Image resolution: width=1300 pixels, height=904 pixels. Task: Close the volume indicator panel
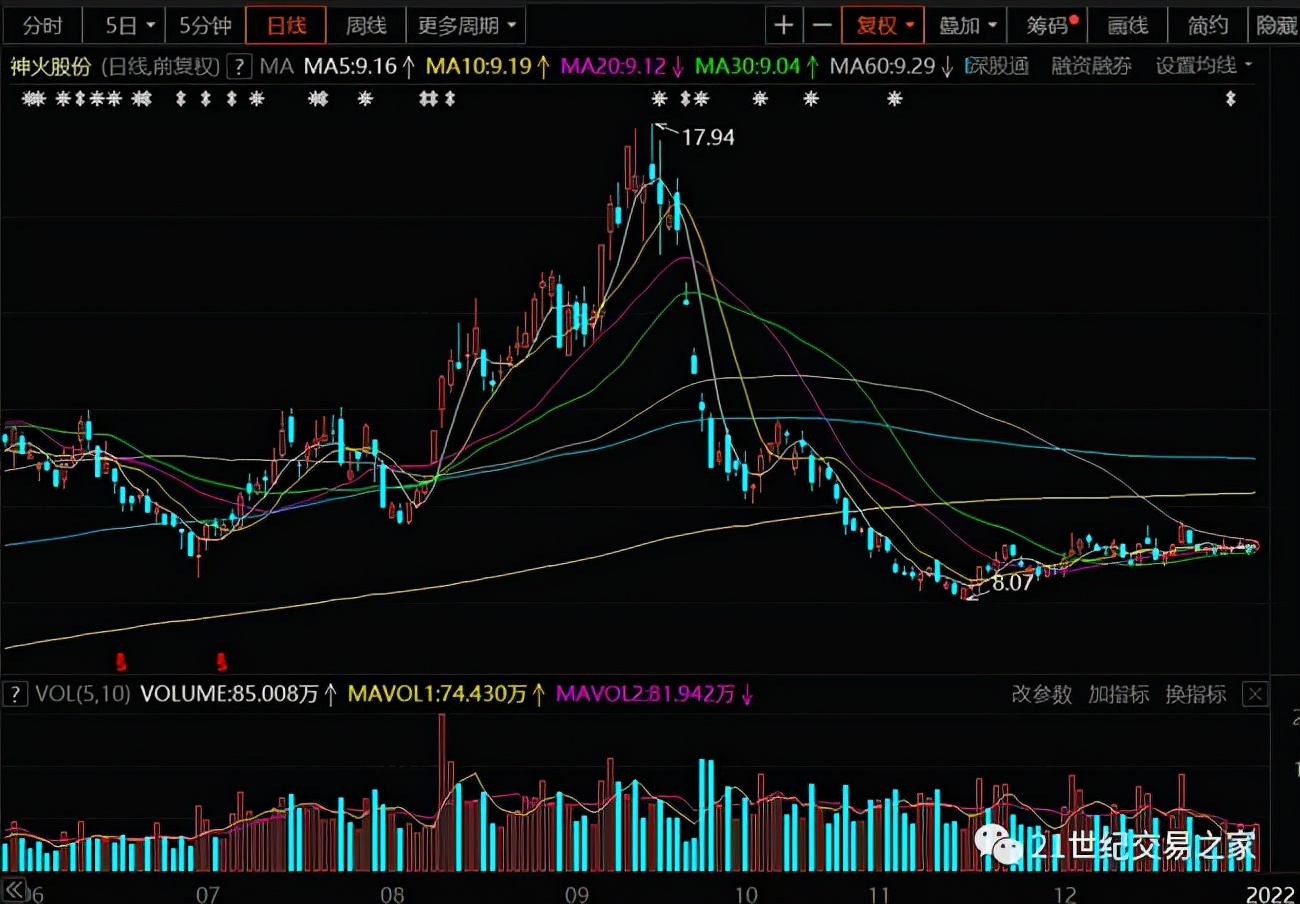tap(1255, 694)
